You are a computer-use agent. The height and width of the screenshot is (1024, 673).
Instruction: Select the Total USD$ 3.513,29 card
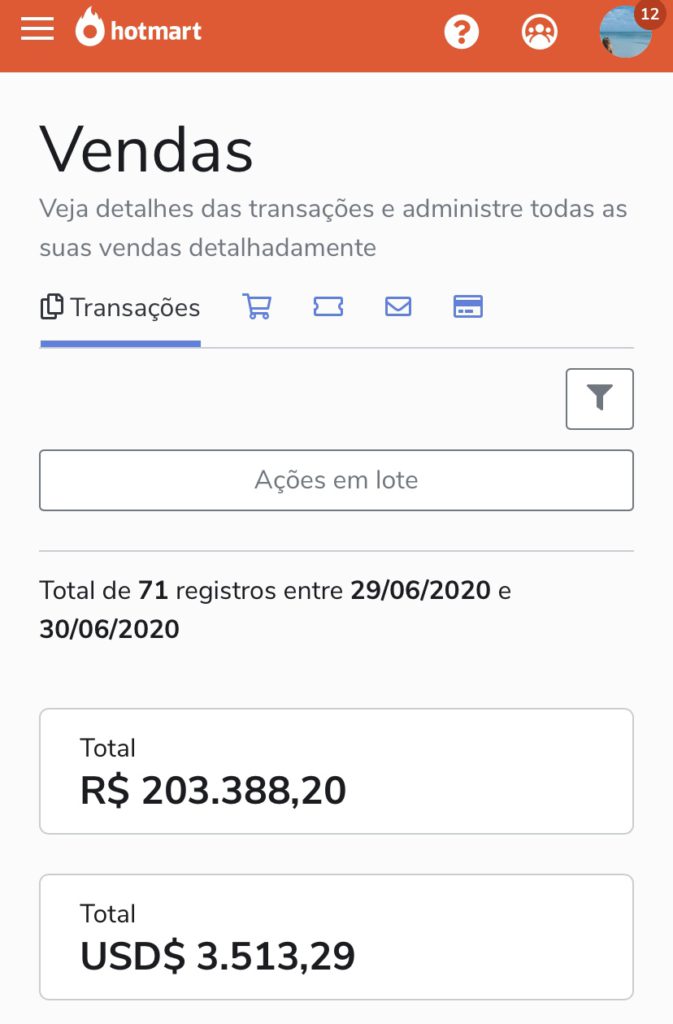coord(336,937)
